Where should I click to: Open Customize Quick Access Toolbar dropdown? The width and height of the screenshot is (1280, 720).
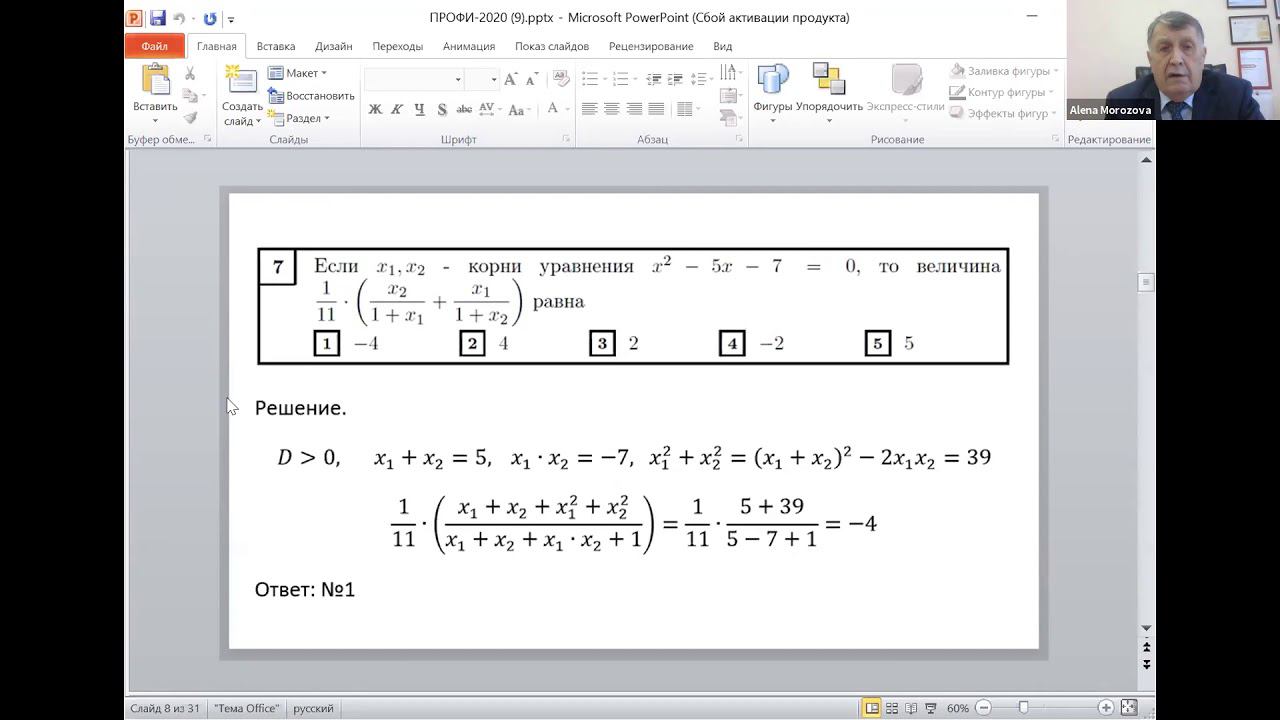231,19
